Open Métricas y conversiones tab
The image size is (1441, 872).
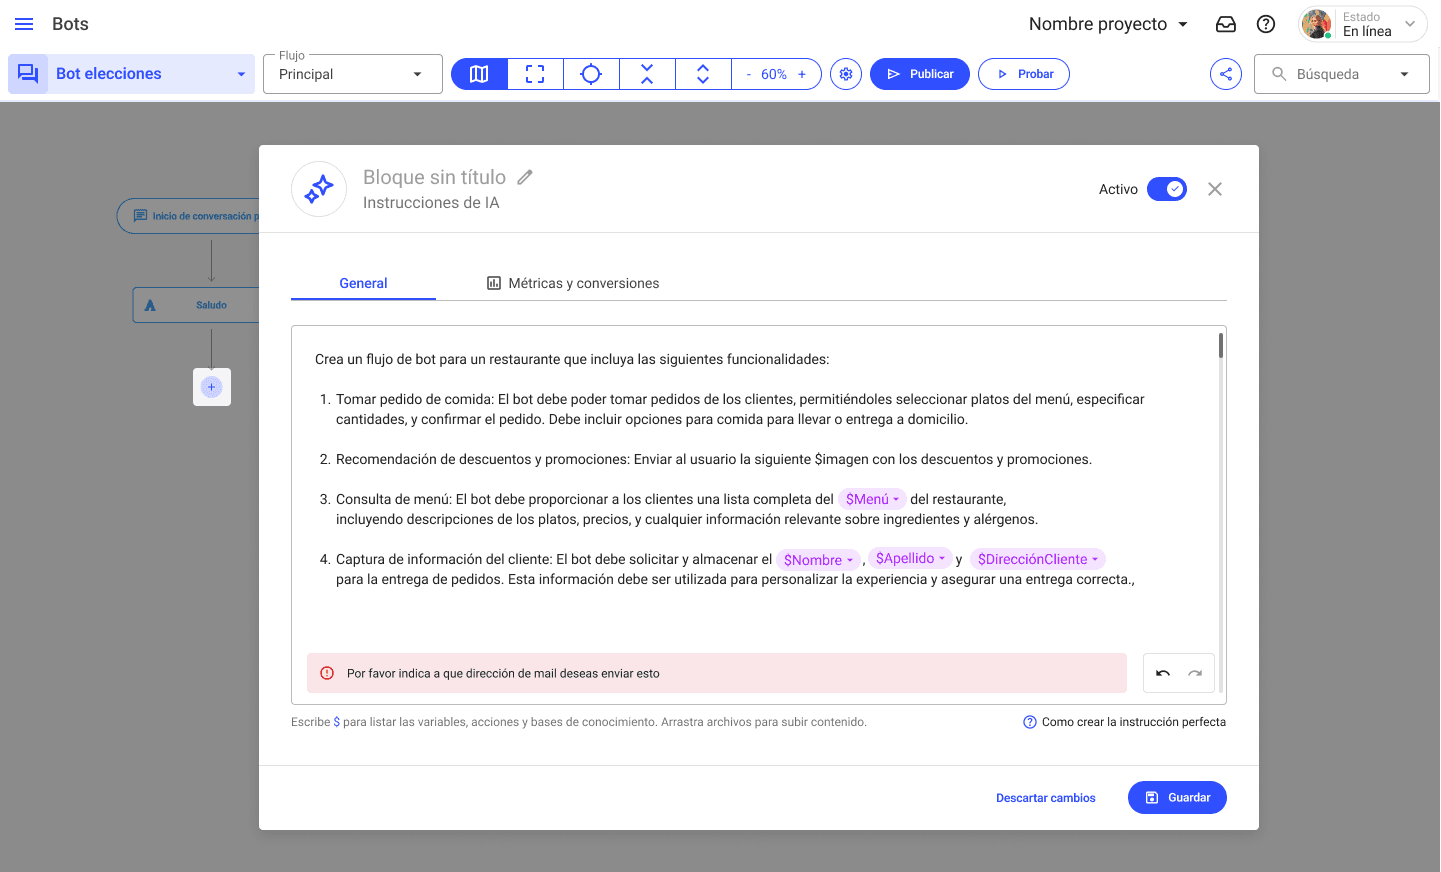point(573,283)
